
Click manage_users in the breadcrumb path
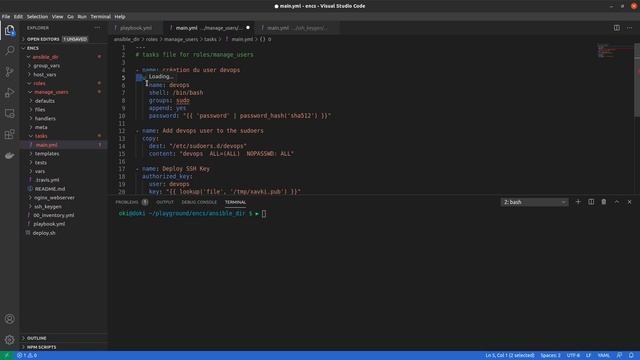181,39
